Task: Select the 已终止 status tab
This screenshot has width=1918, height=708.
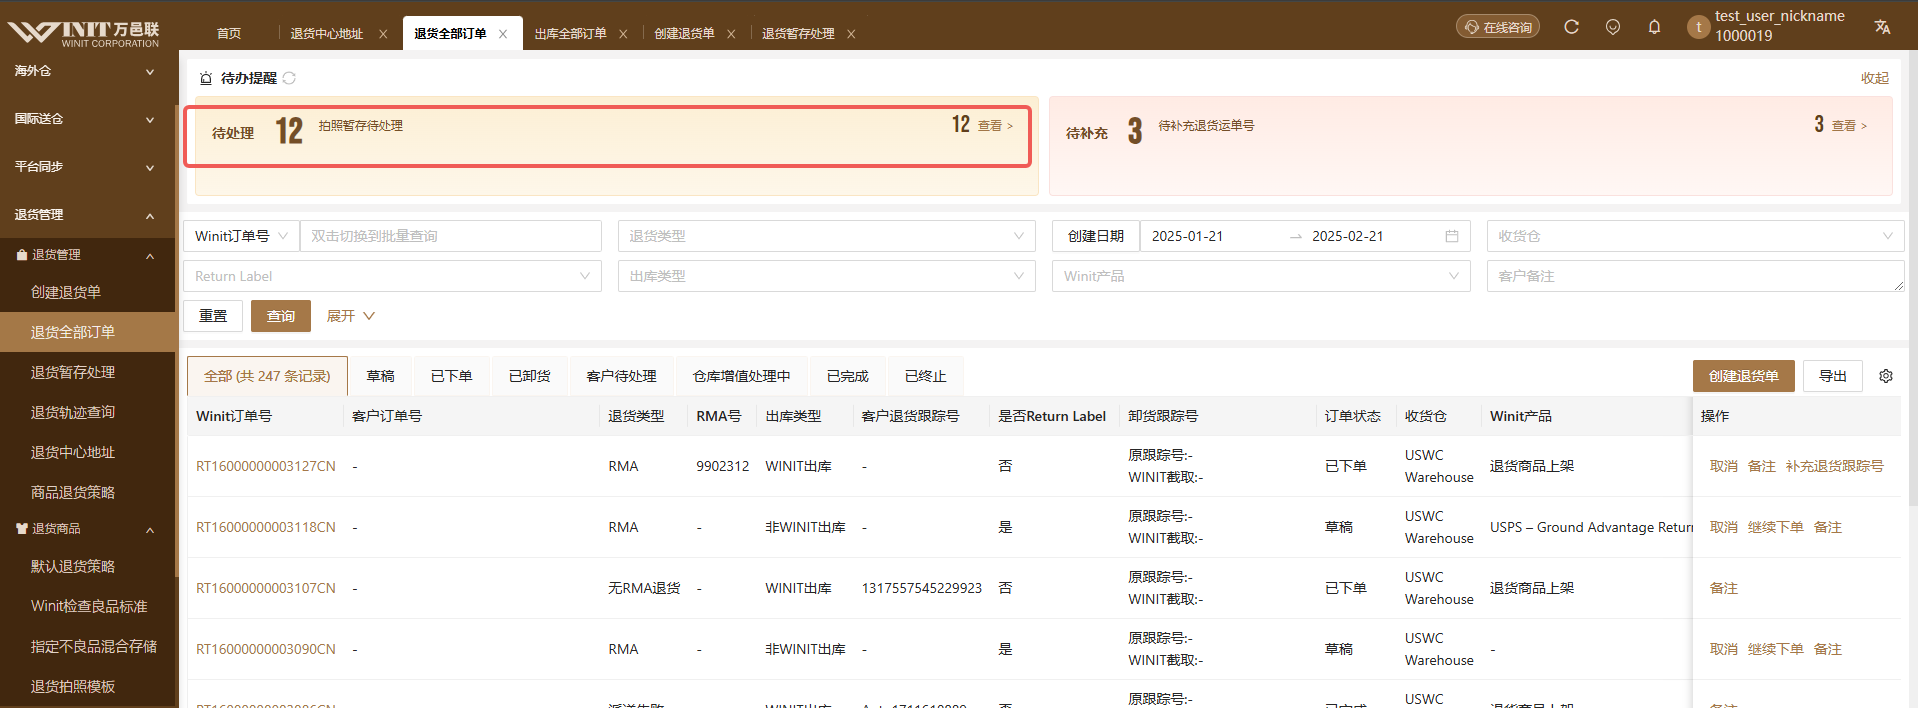Action: [x=926, y=376]
